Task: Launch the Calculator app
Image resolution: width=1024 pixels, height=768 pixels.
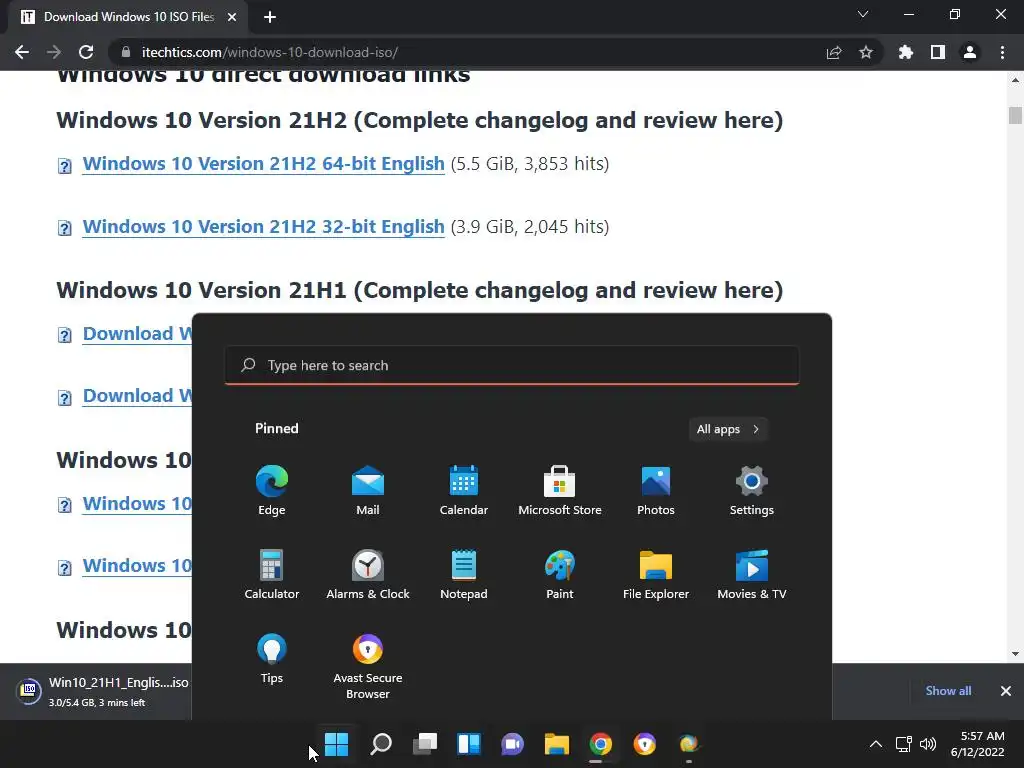Action: coord(272,575)
